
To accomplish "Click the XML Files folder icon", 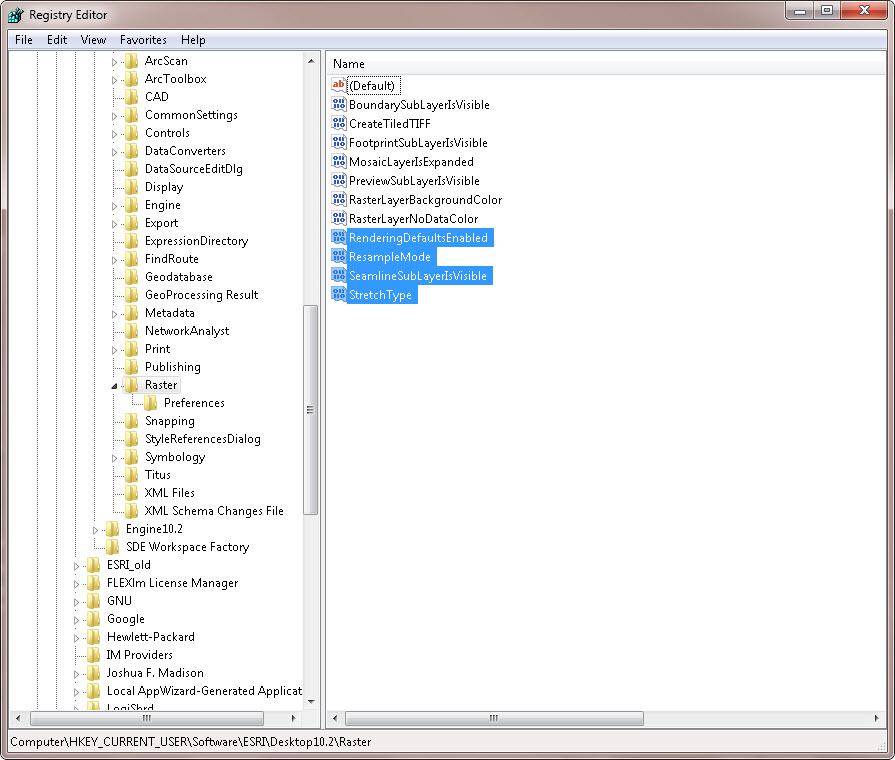I will tap(131, 493).
